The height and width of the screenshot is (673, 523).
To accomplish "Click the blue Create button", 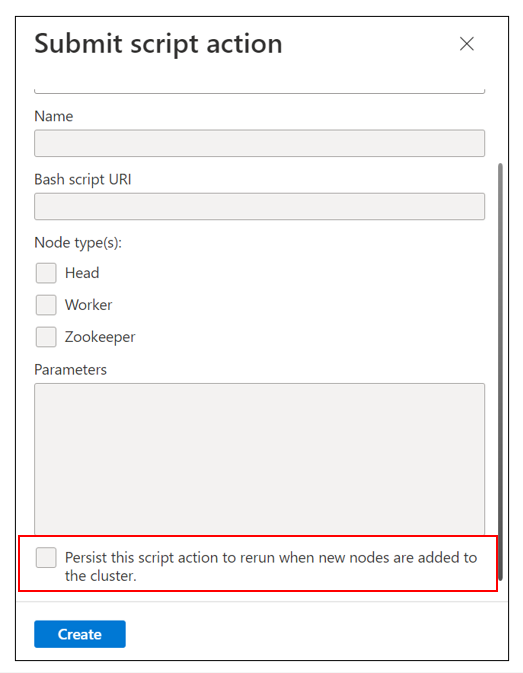I will tap(80, 634).
